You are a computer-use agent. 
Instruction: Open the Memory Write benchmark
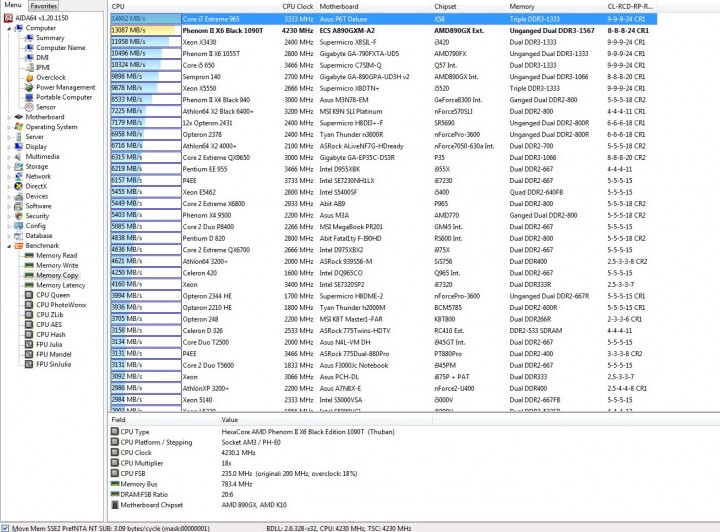[x=57, y=265]
